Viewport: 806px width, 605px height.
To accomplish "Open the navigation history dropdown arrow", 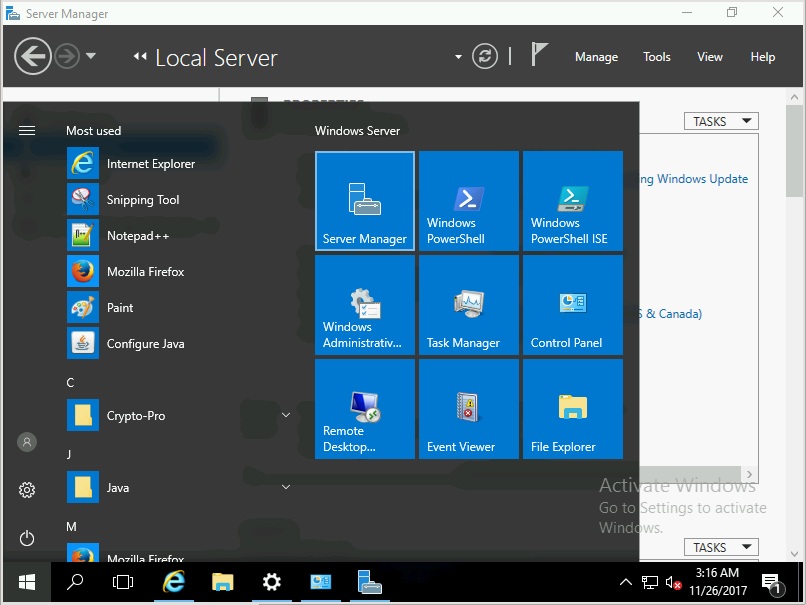I will point(91,56).
